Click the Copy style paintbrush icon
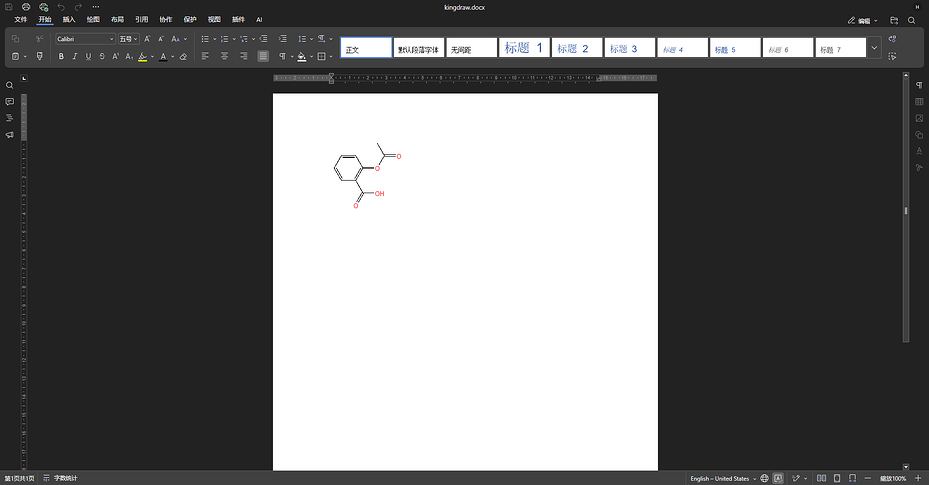Screen dimensions: 929x485 click(x=40, y=56)
